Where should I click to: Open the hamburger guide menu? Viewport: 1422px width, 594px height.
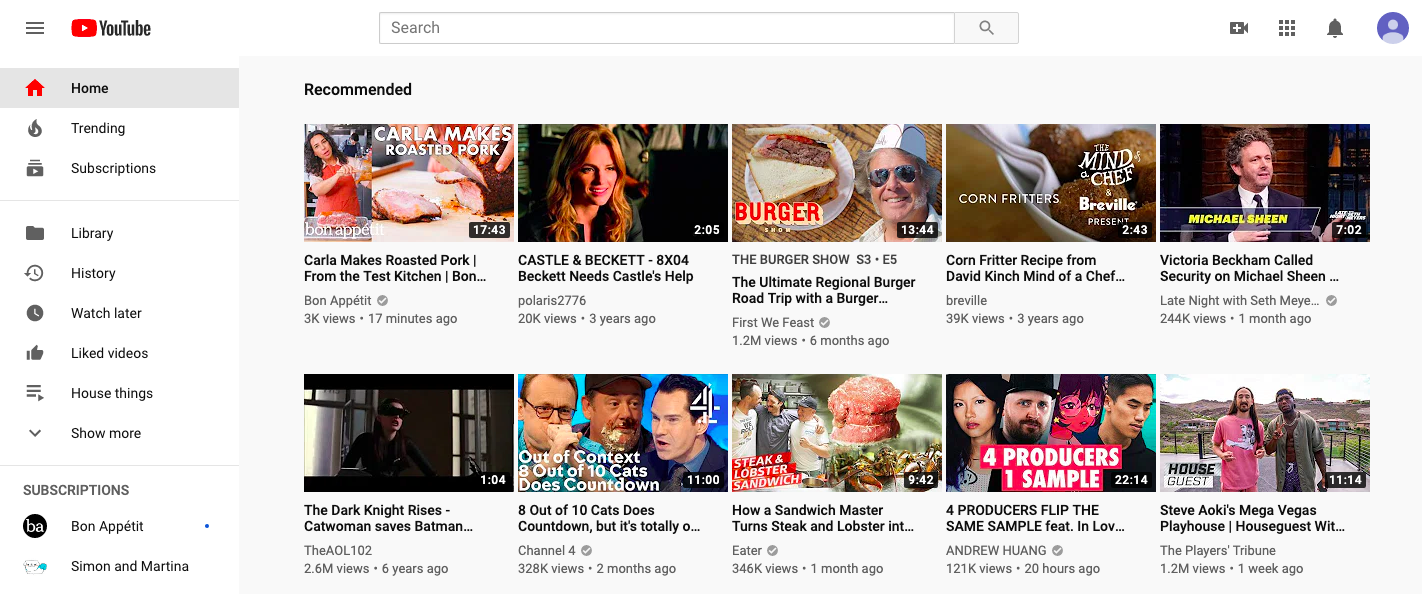pos(35,28)
